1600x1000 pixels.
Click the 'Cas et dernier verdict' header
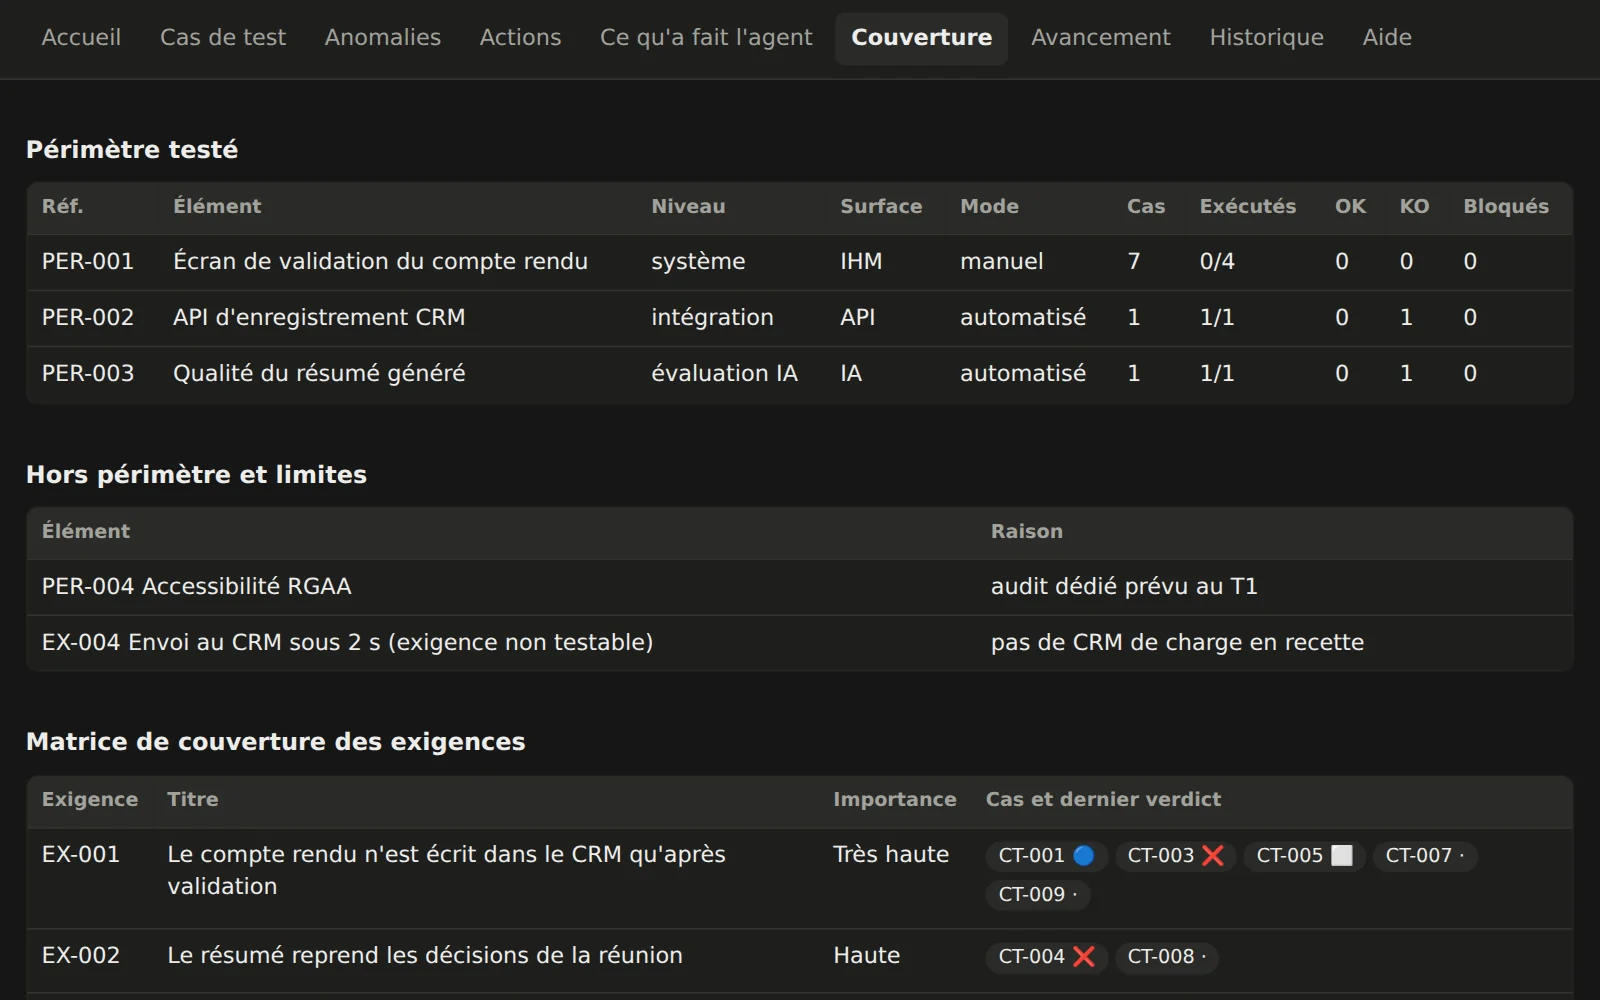coord(1103,800)
